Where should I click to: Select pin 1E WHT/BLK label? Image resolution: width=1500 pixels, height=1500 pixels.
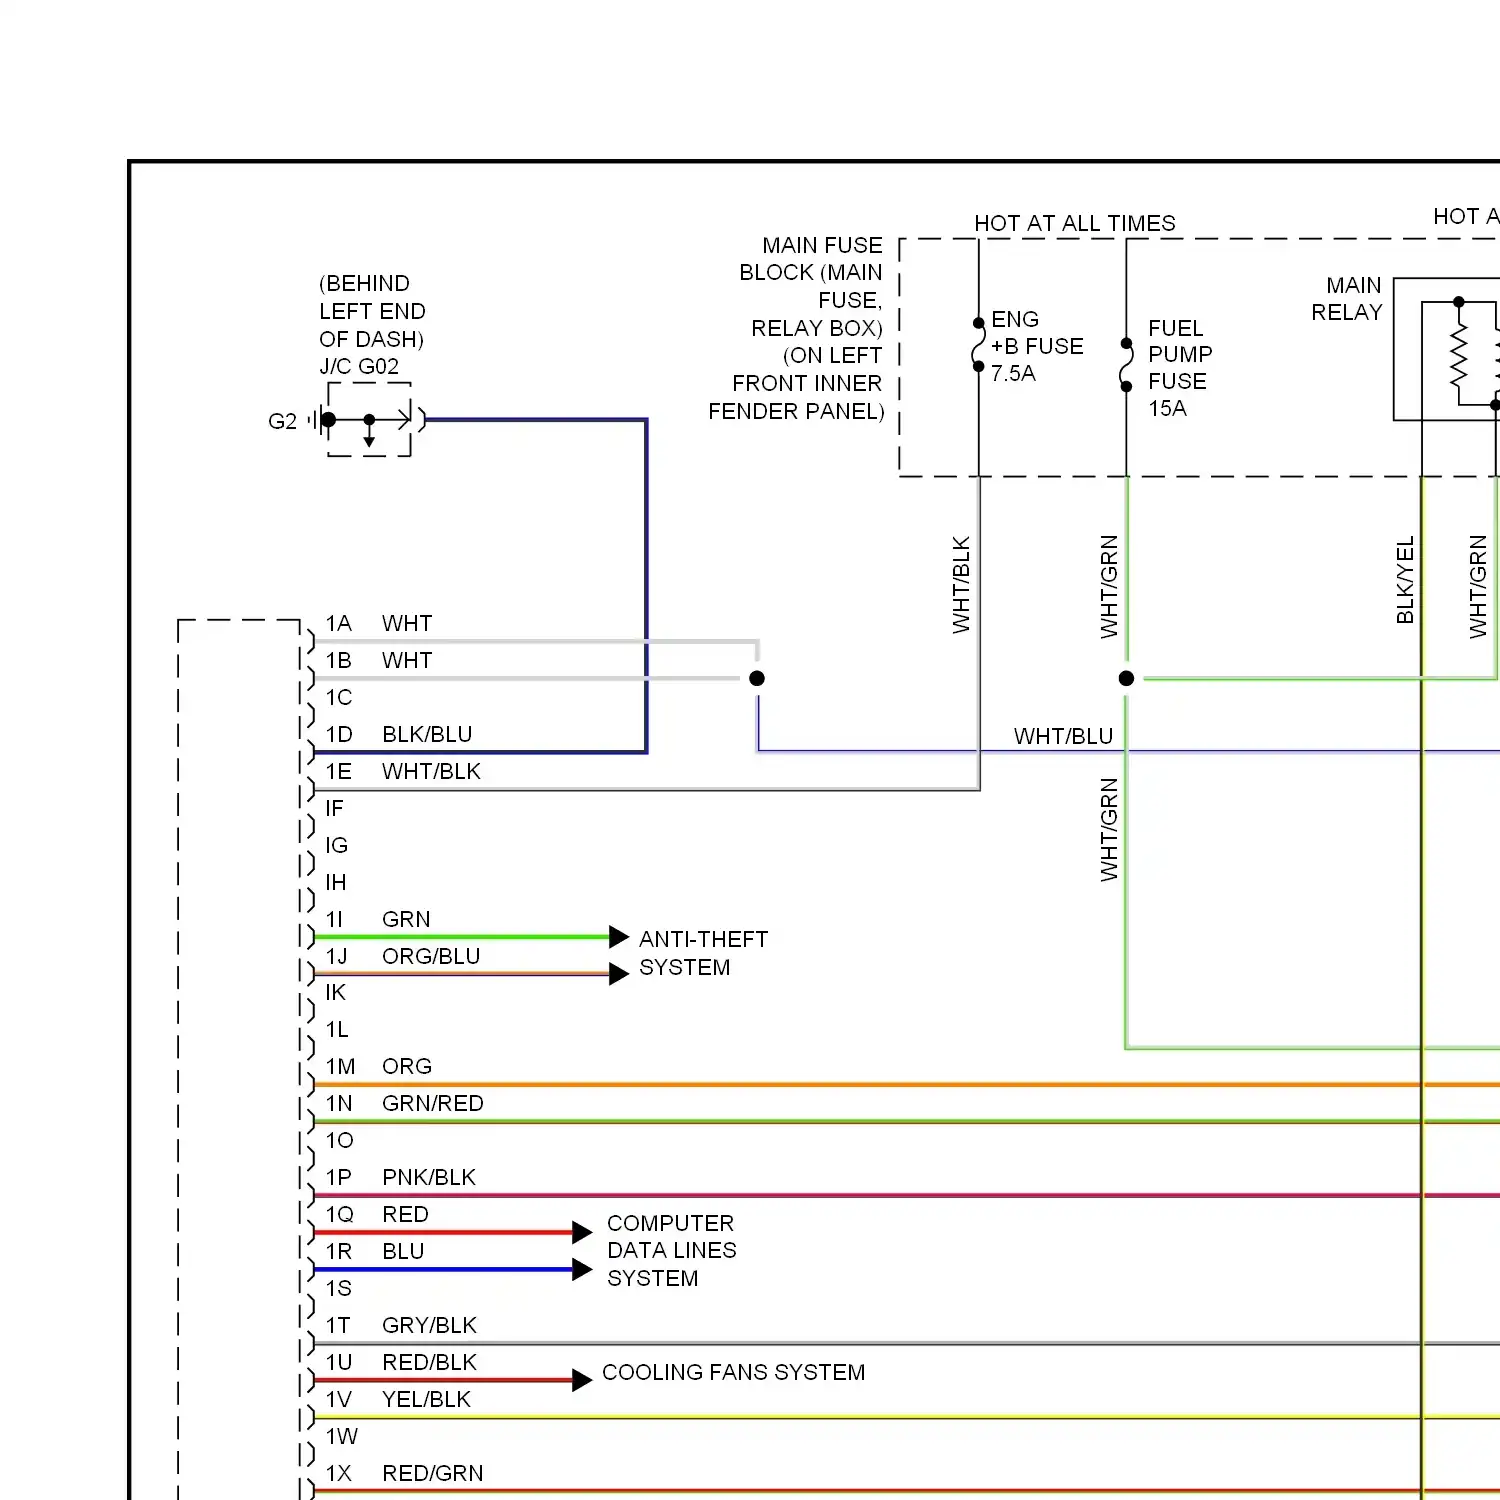point(403,771)
